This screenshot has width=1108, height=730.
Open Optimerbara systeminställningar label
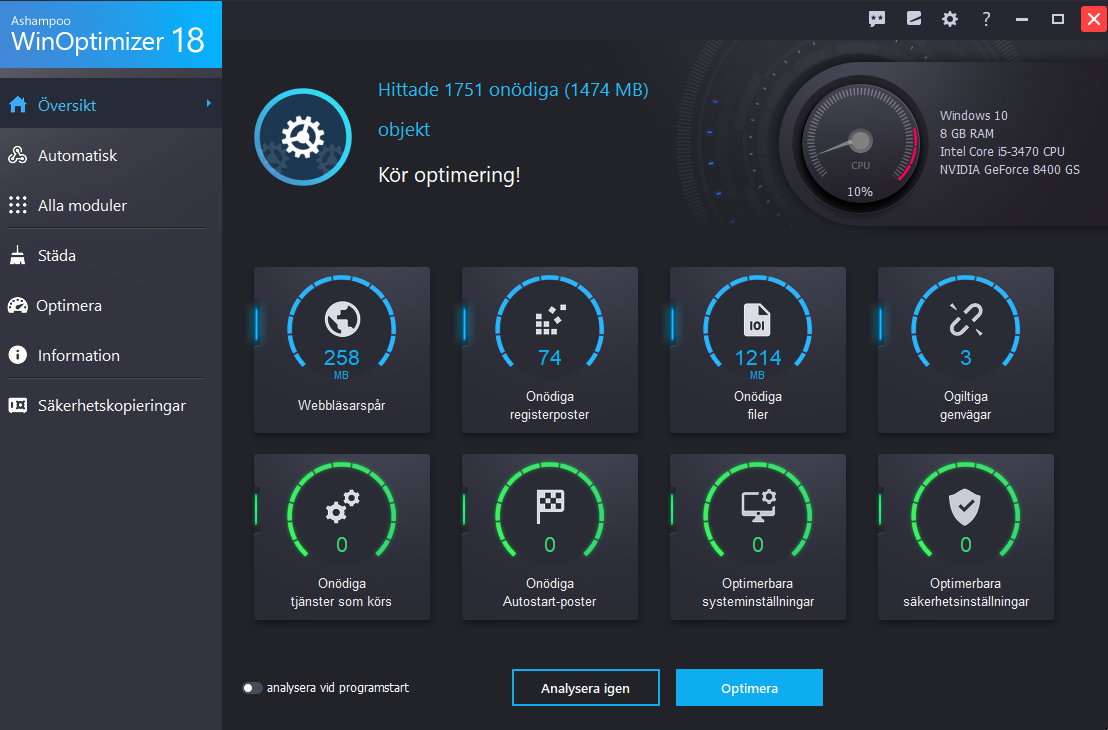coord(758,592)
